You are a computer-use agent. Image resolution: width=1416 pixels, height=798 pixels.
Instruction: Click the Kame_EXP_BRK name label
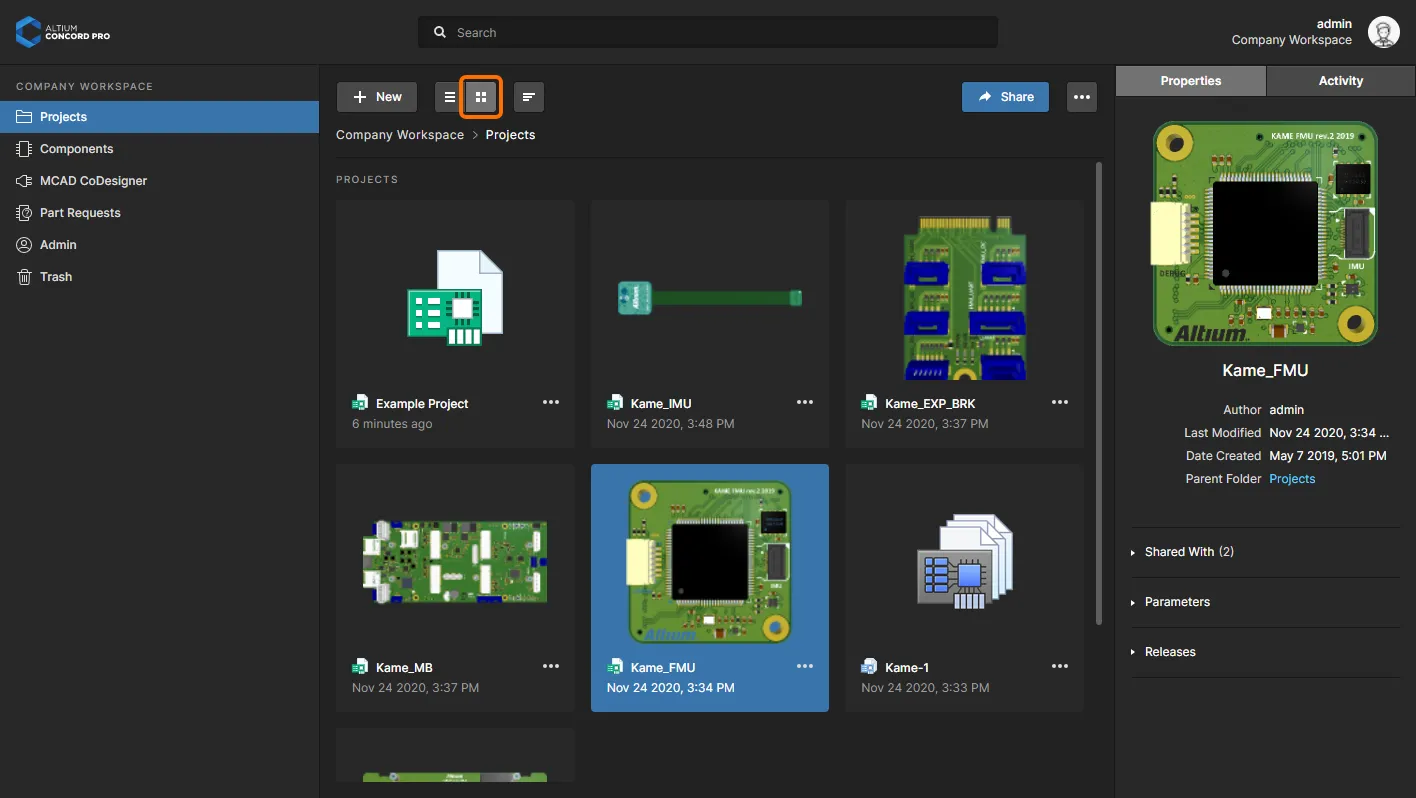coord(930,404)
